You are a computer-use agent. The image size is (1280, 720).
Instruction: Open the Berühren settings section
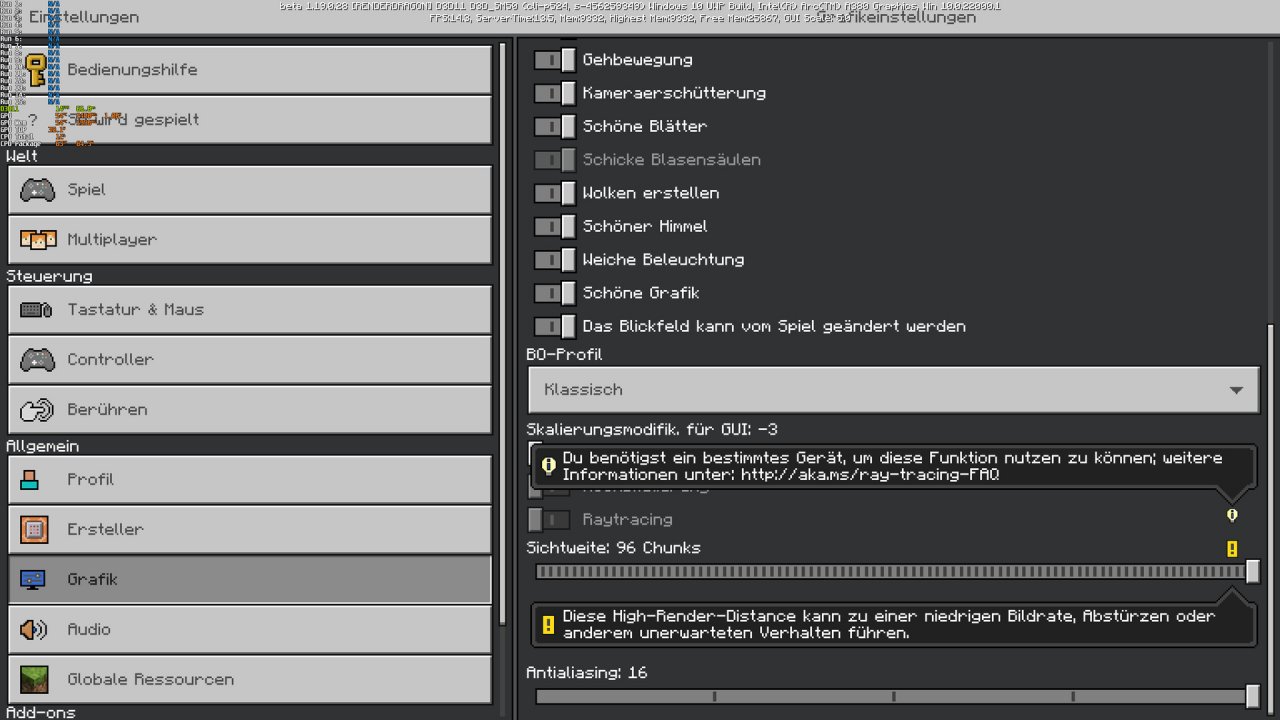point(250,410)
